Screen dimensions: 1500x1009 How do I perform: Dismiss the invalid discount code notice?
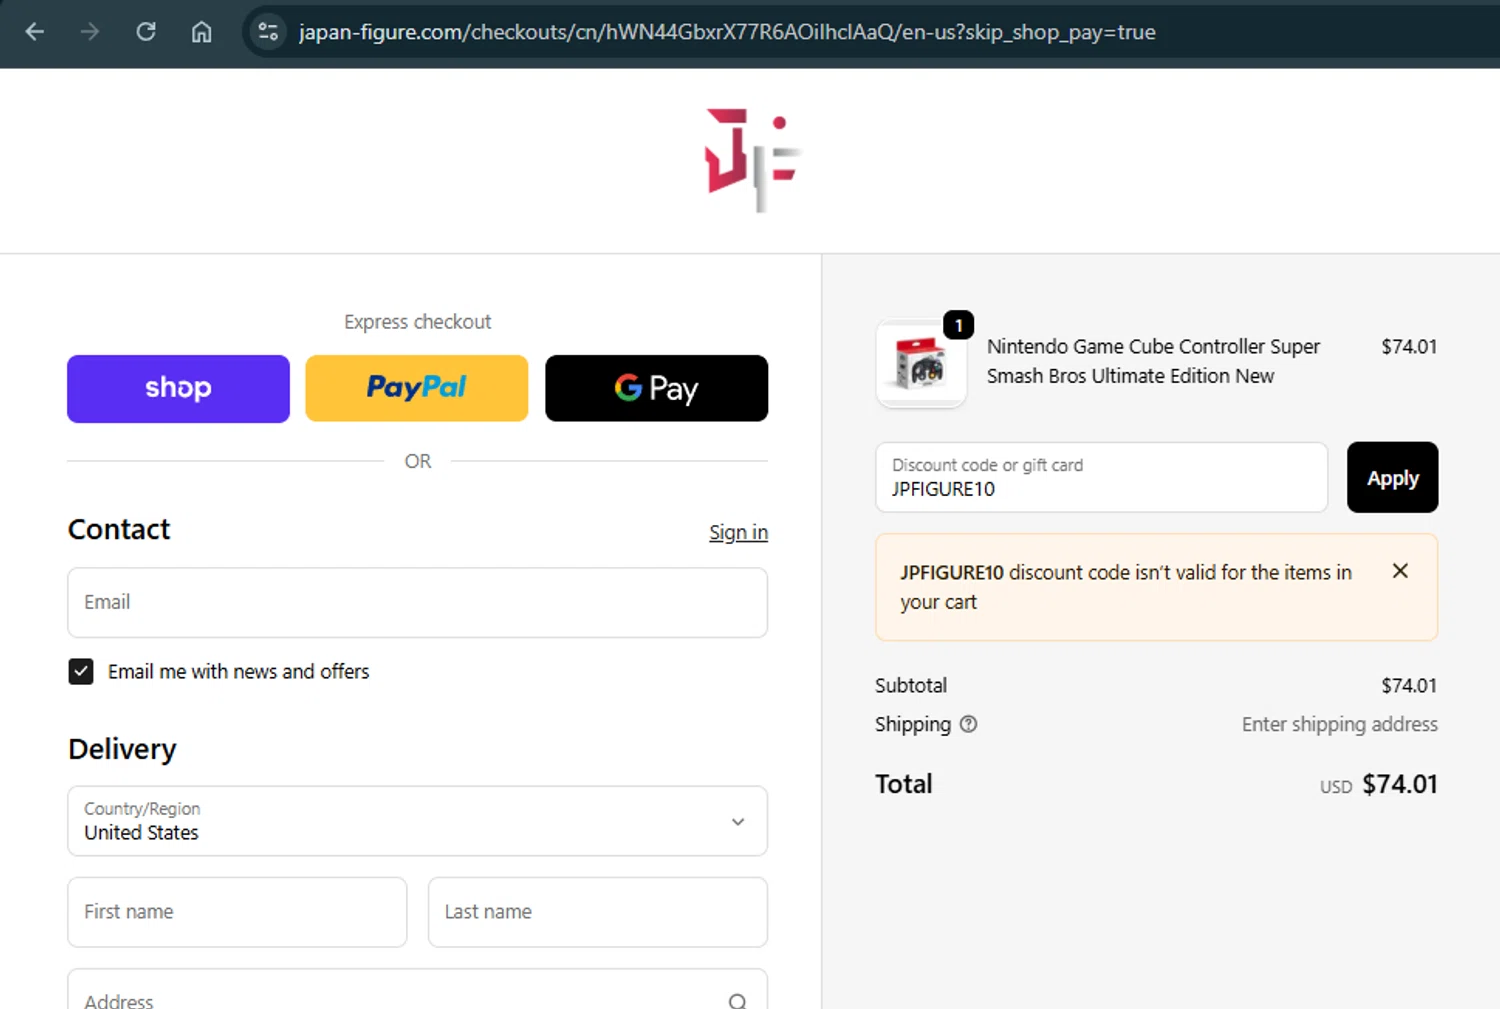point(1400,571)
